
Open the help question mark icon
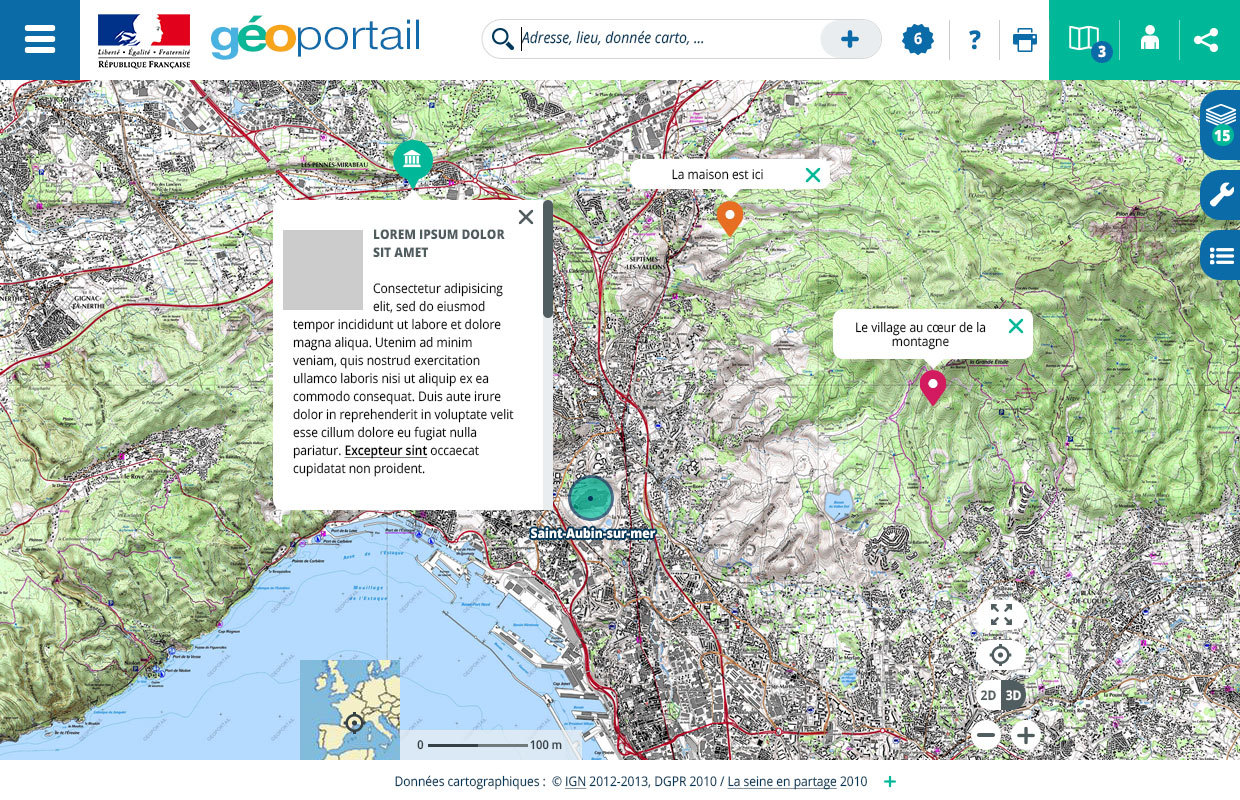click(x=974, y=40)
